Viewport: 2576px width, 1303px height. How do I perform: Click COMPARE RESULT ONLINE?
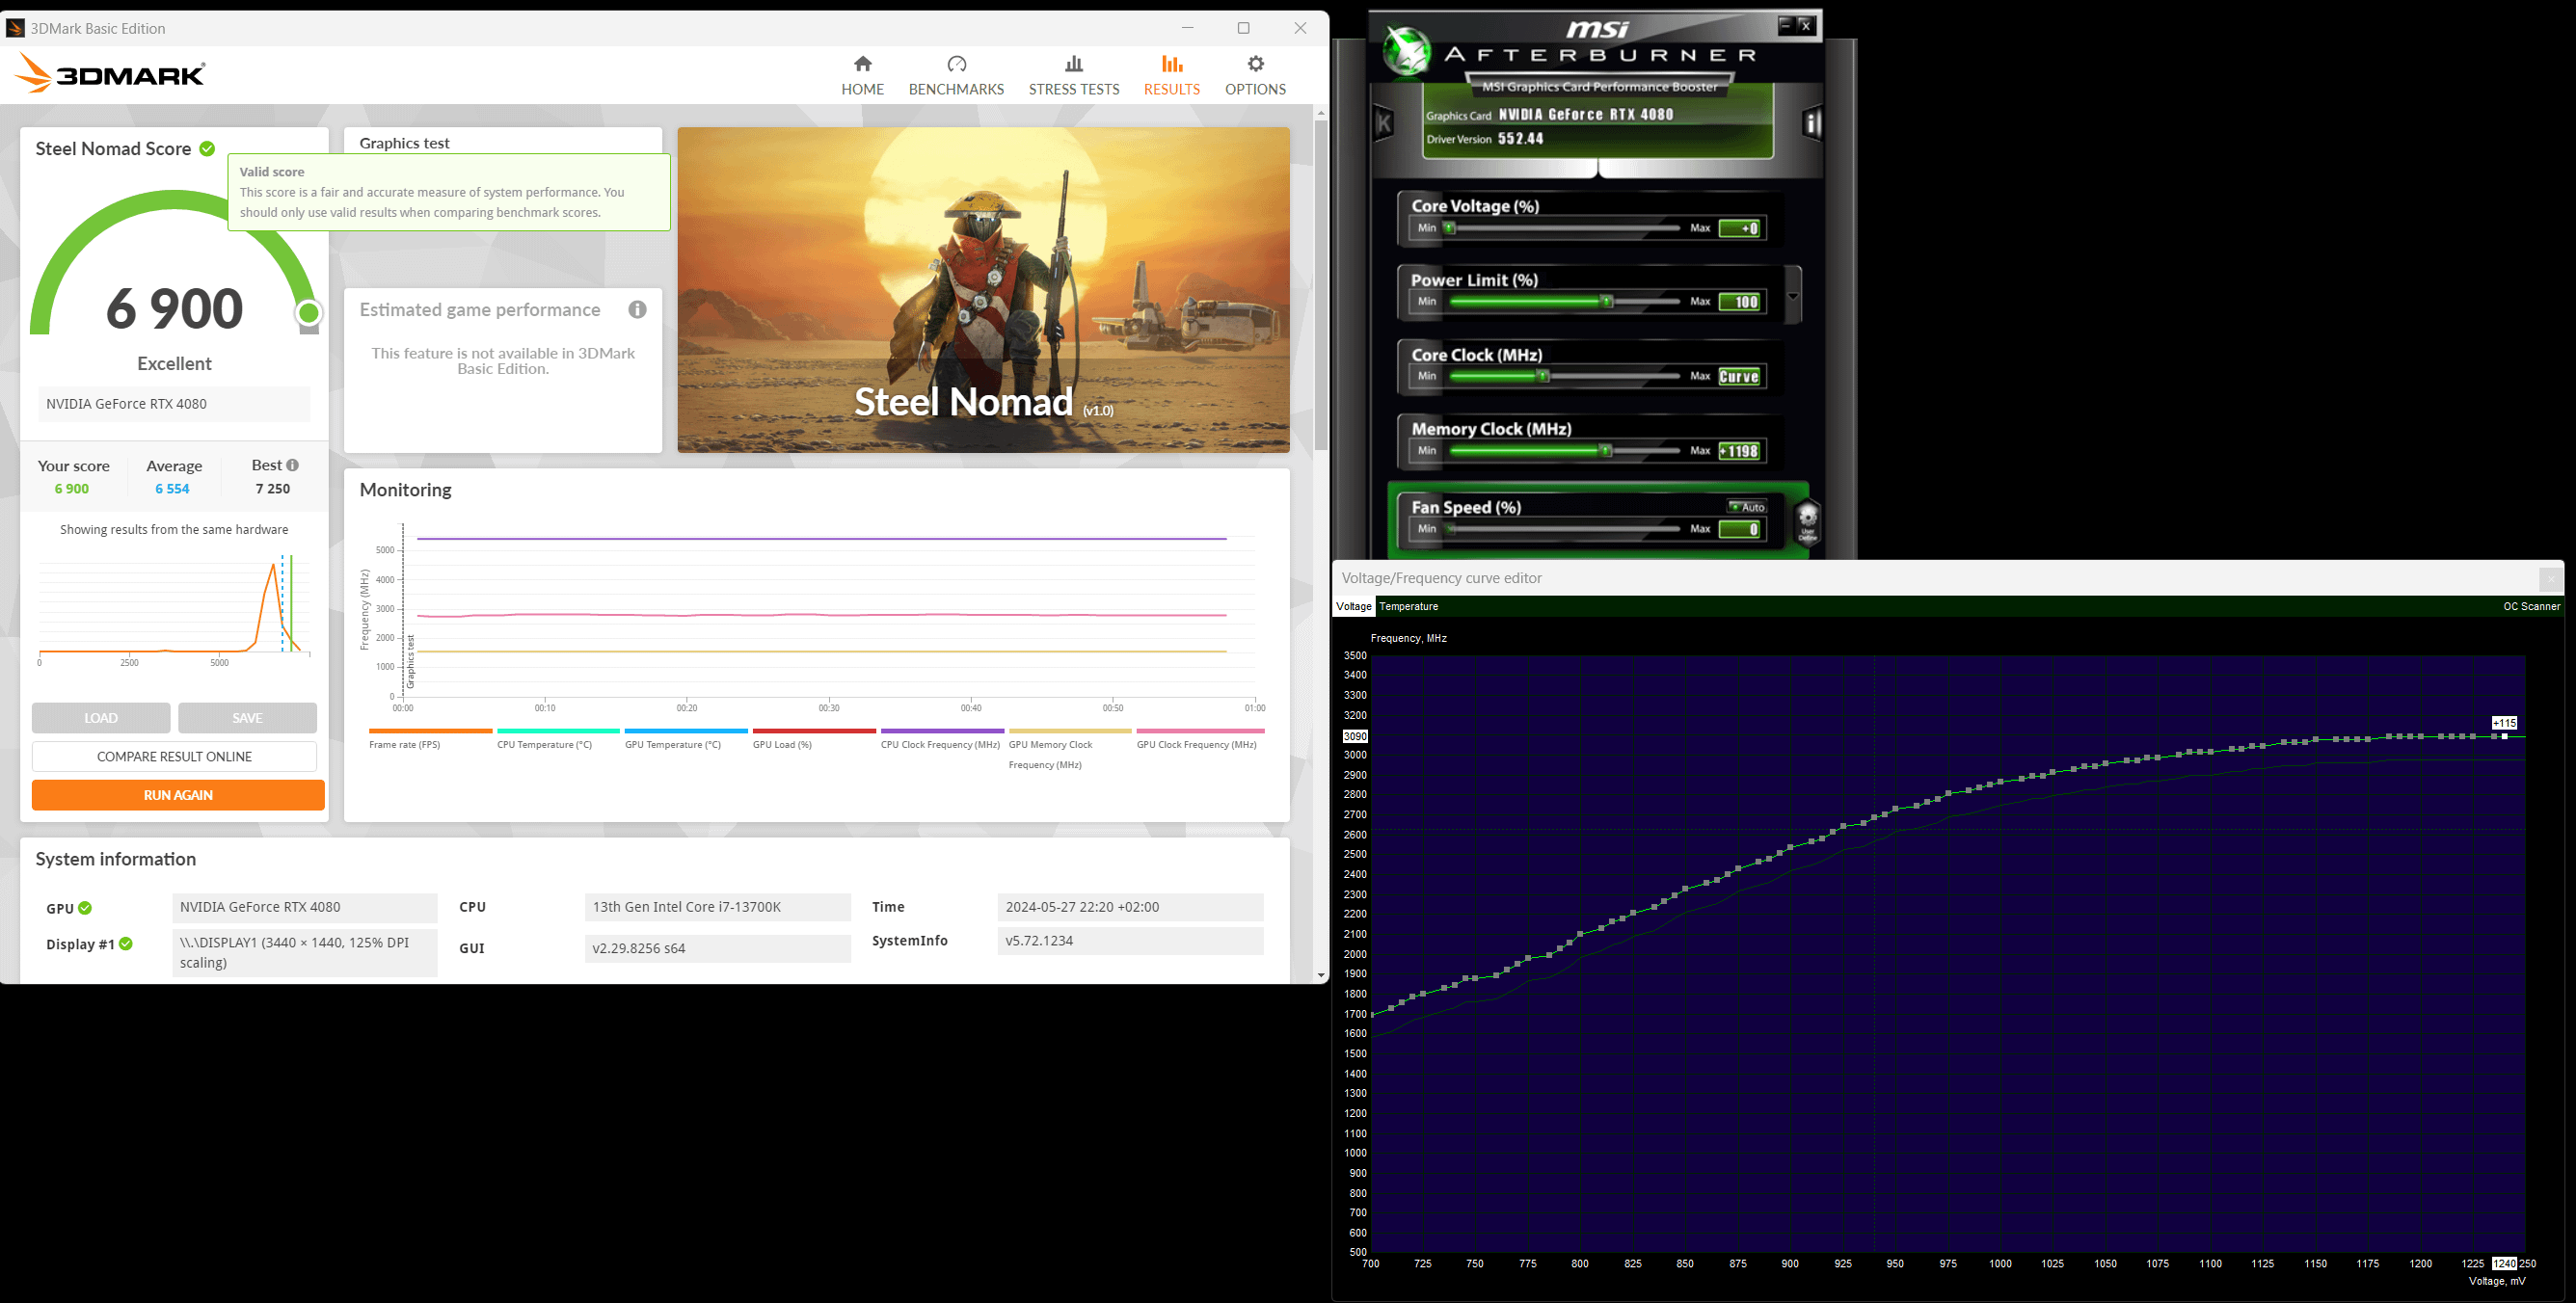point(174,756)
